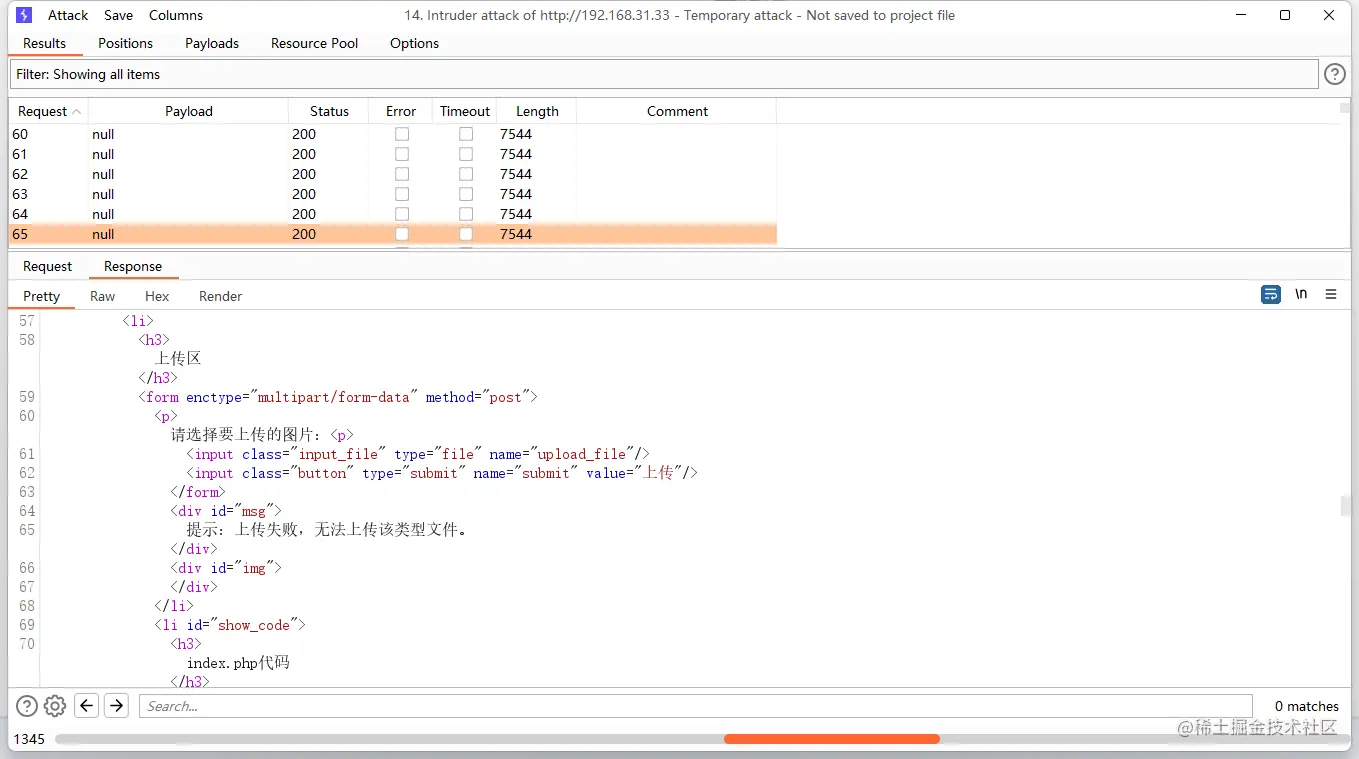Switch to the Results tab

pyautogui.click(x=45, y=43)
